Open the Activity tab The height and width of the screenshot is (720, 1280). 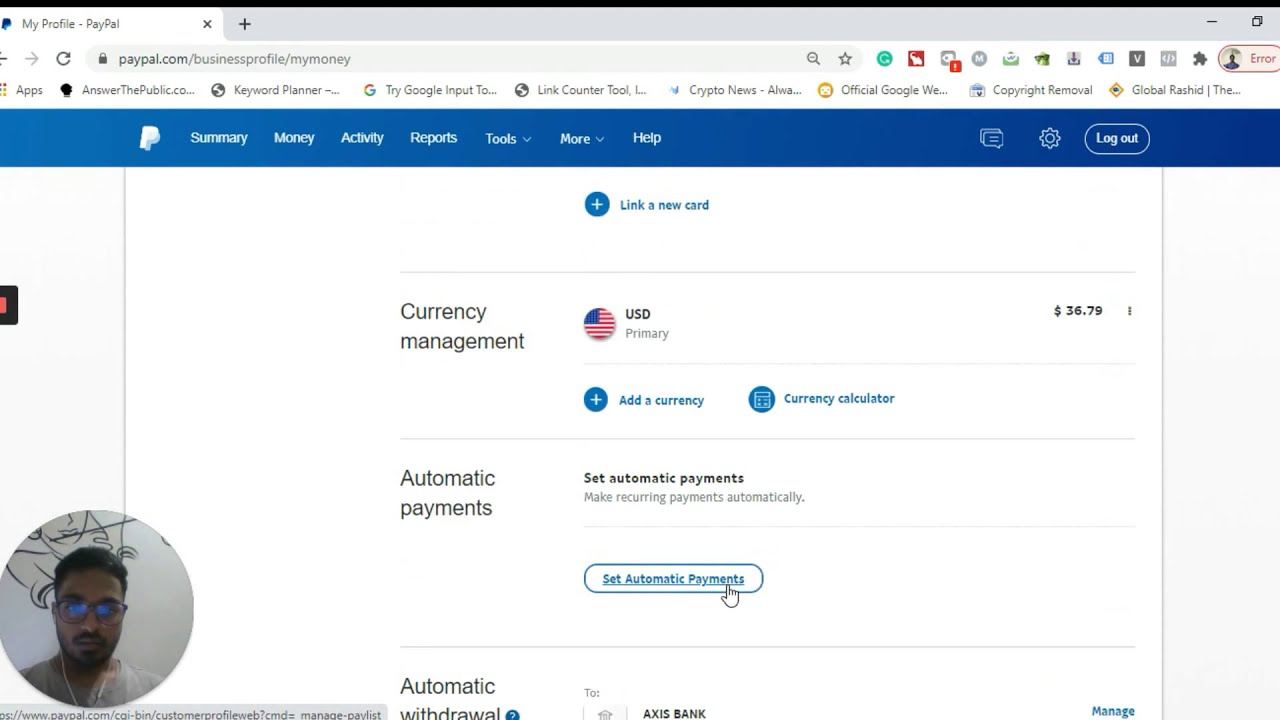(362, 138)
